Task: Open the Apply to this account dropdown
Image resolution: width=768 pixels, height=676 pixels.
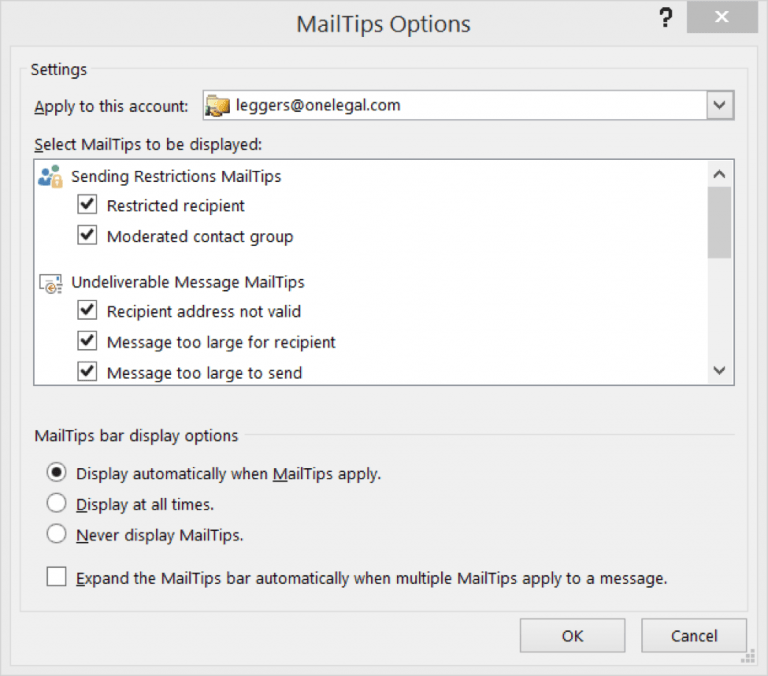Action: (719, 105)
